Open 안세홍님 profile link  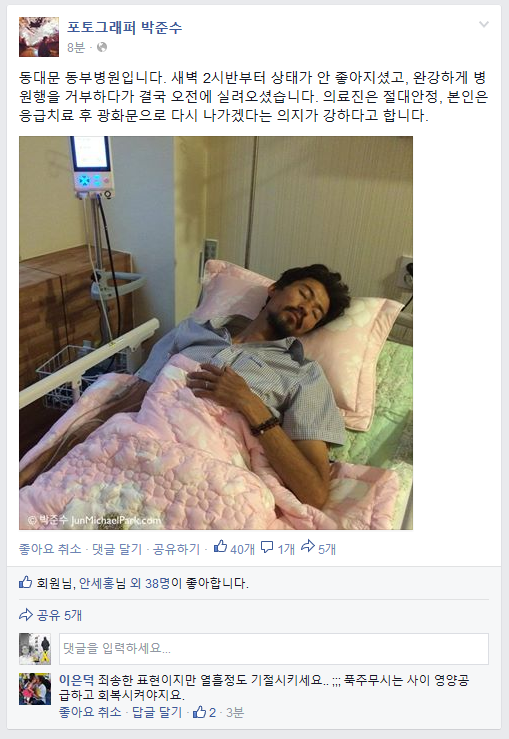pyautogui.click(x=102, y=583)
